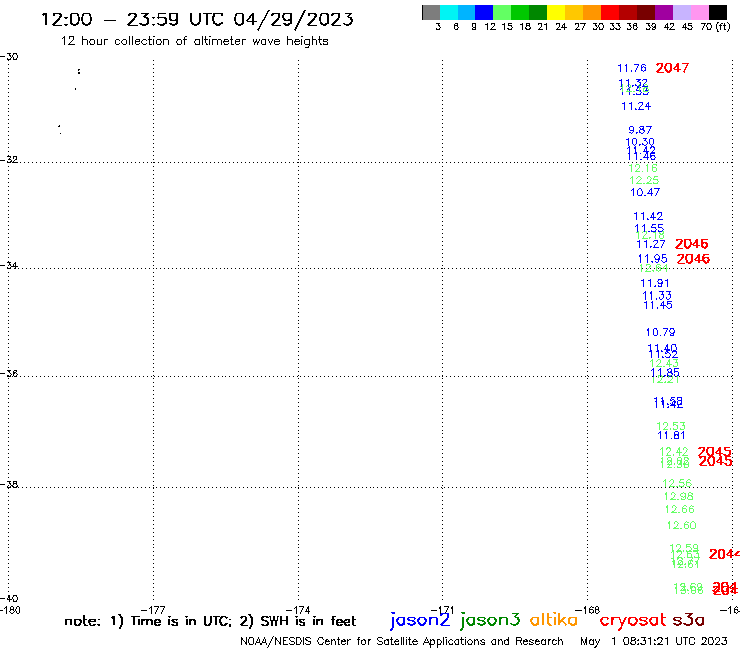Image resolution: width=740 pixels, height=650 pixels.
Task: Select the yellow swatch in the color scale
Action: [556, 12]
